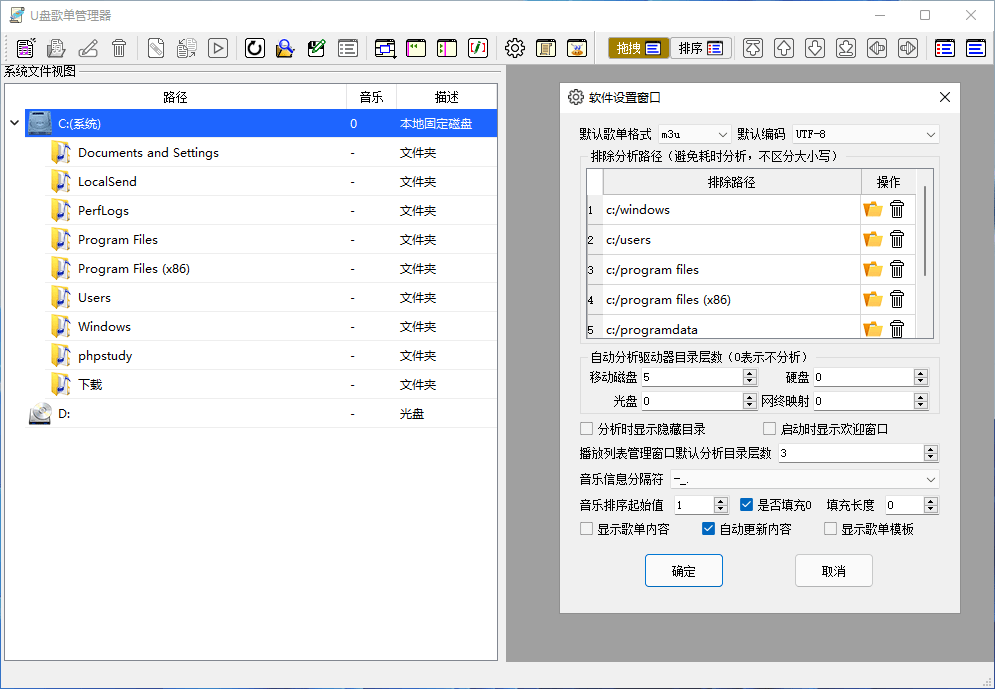Viewport: 995px width, 689px height.
Task: Open the 默认编码 UTF-8 dropdown
Action: (x=865, y=134)
